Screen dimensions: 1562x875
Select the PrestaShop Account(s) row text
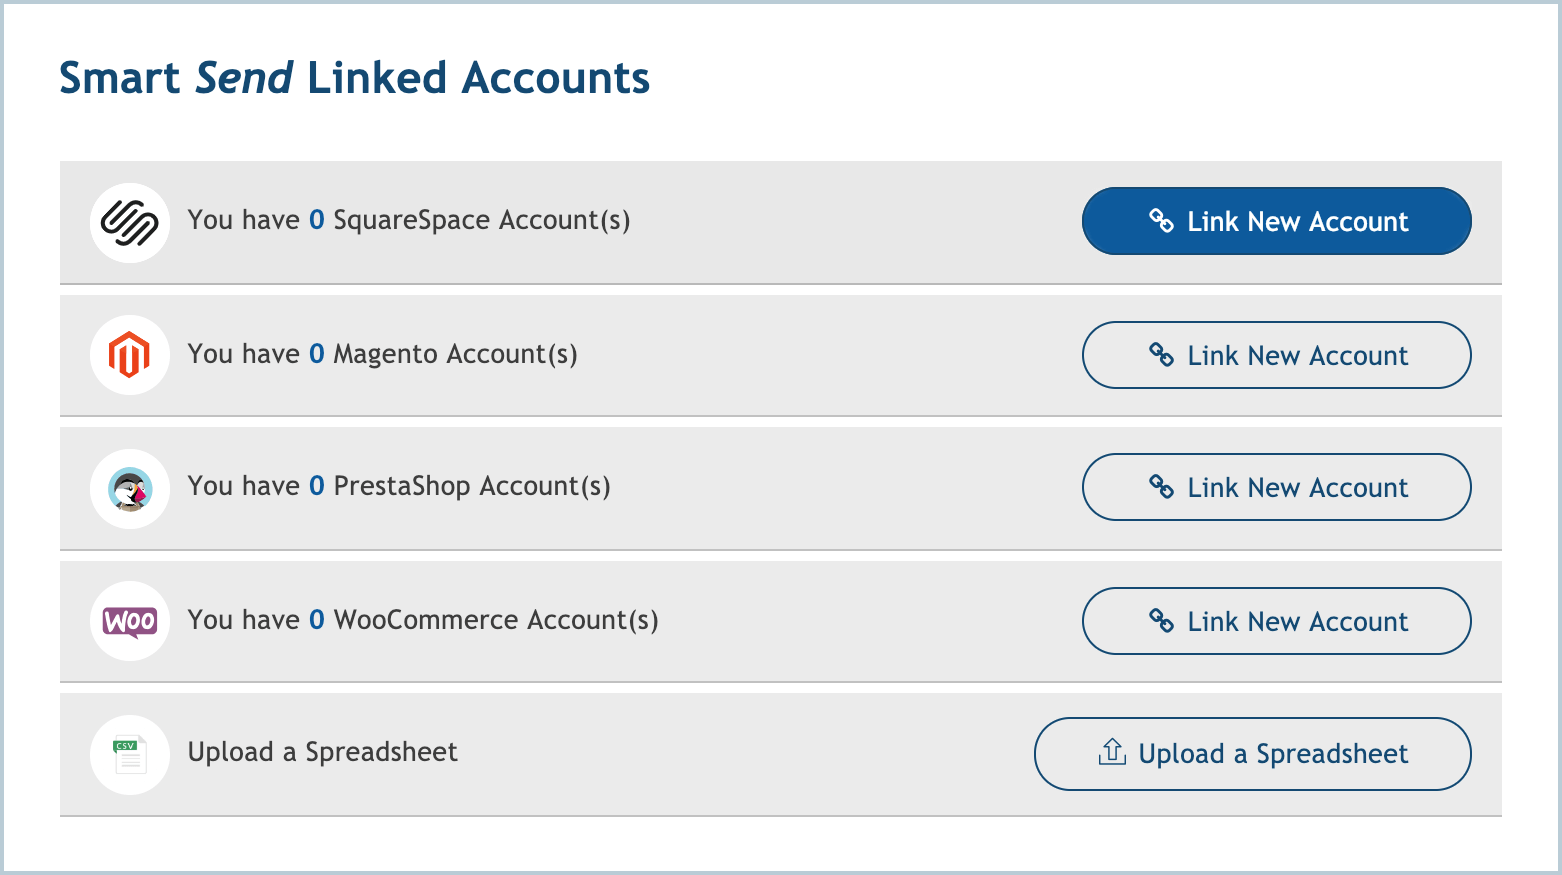(x=399, y=486)
